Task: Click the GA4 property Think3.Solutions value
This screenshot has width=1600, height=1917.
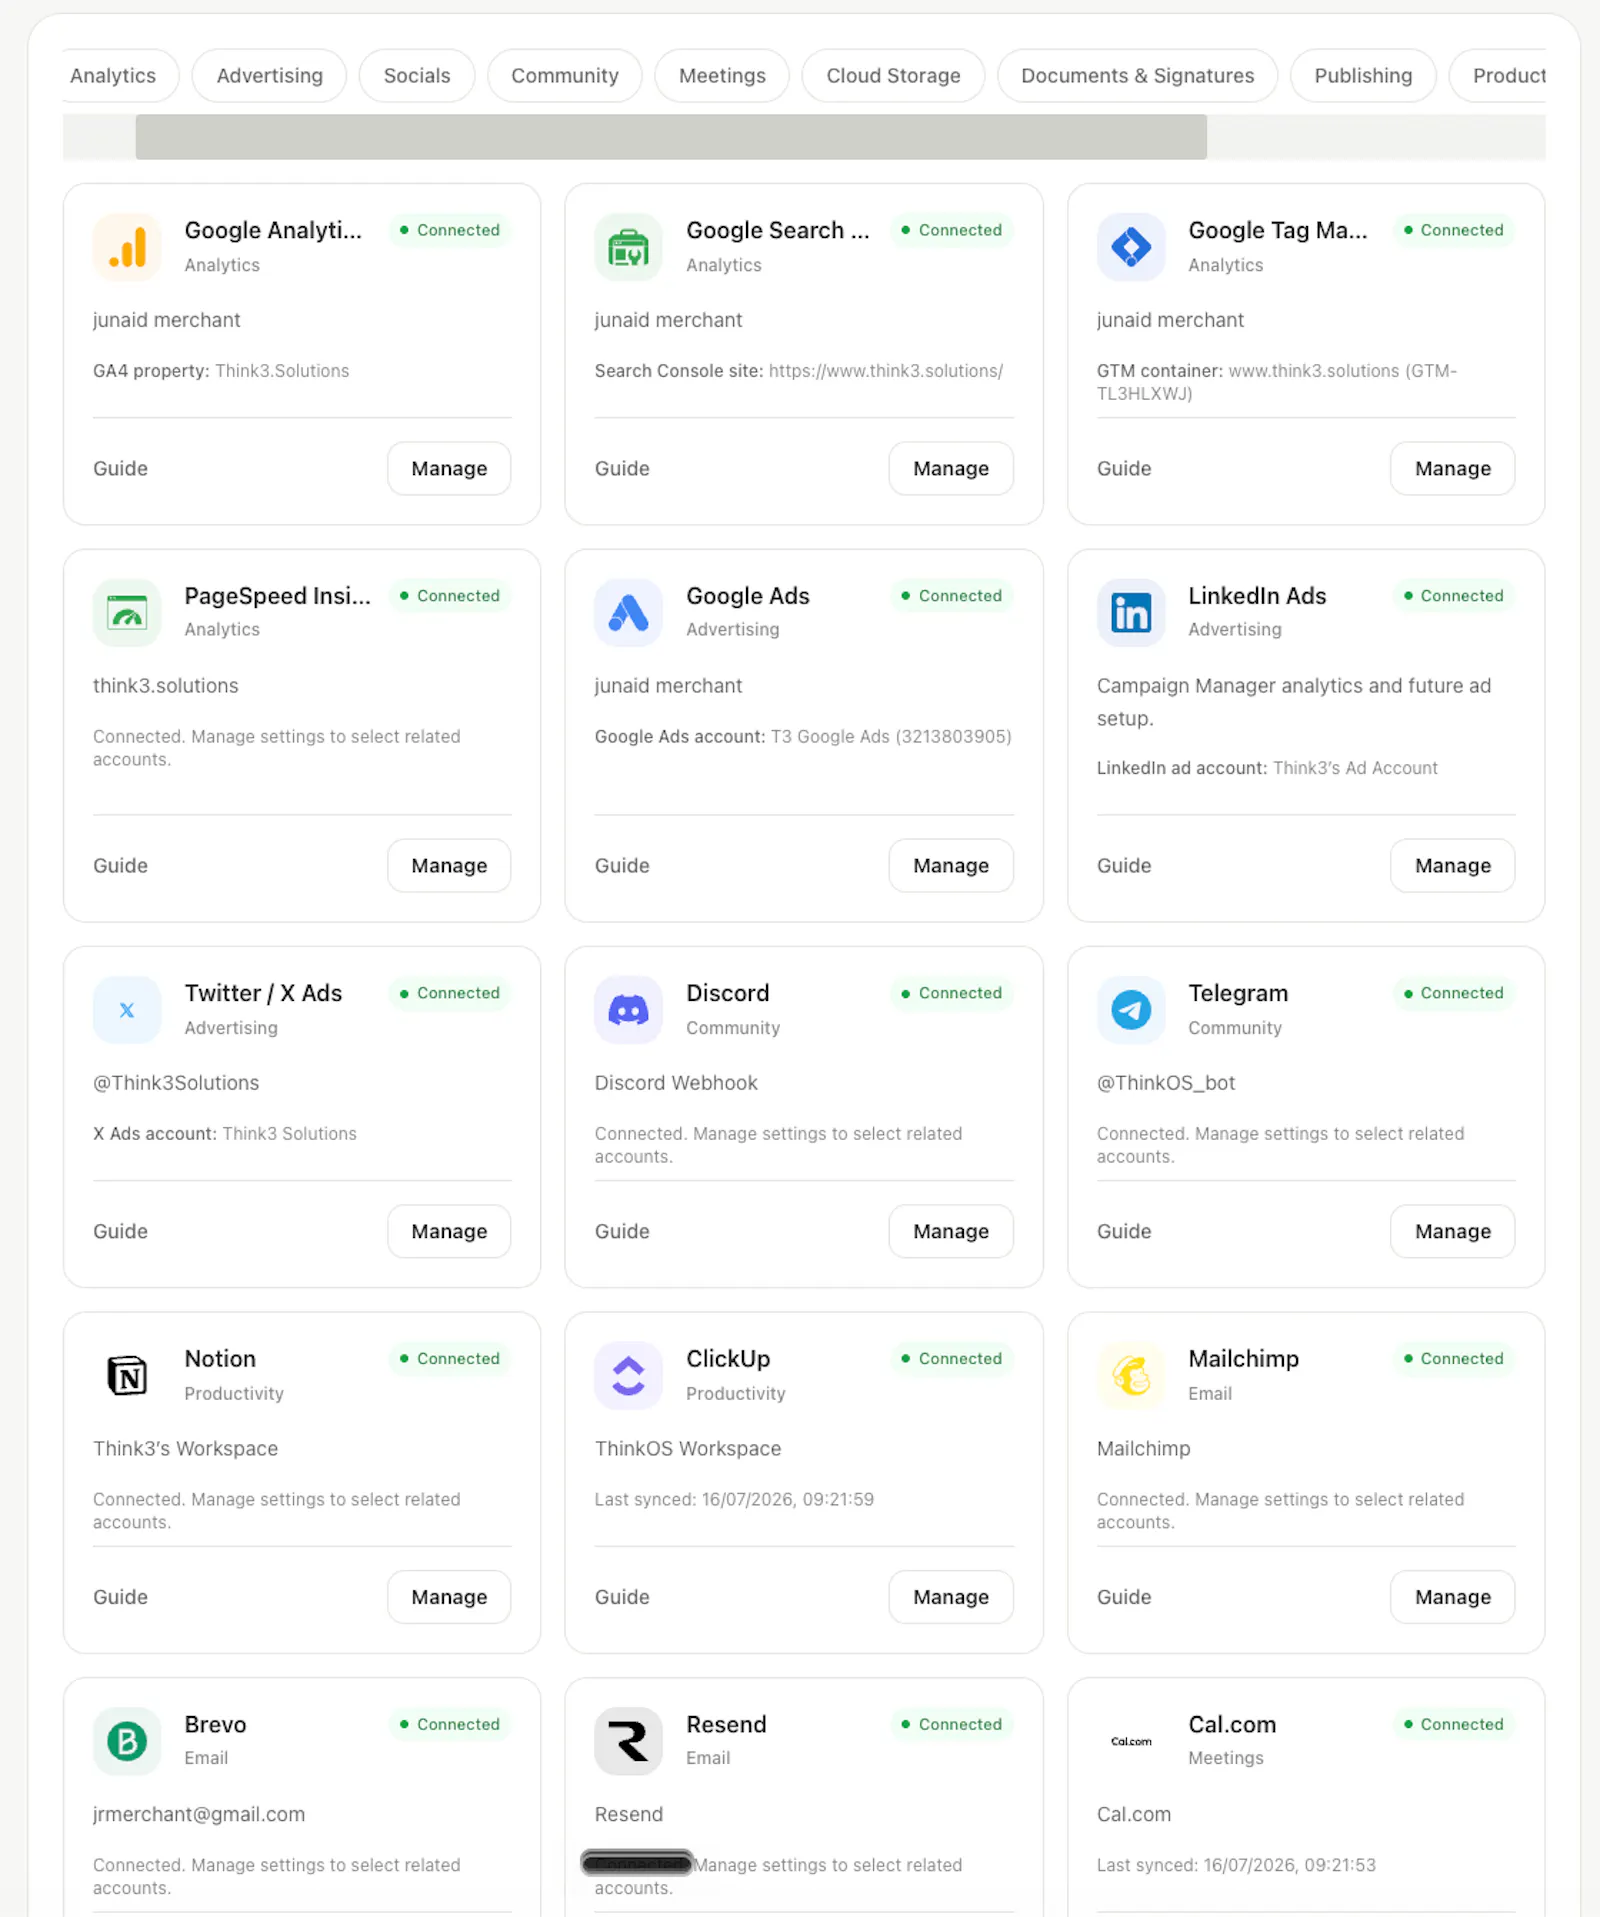Action: (282, 371)
